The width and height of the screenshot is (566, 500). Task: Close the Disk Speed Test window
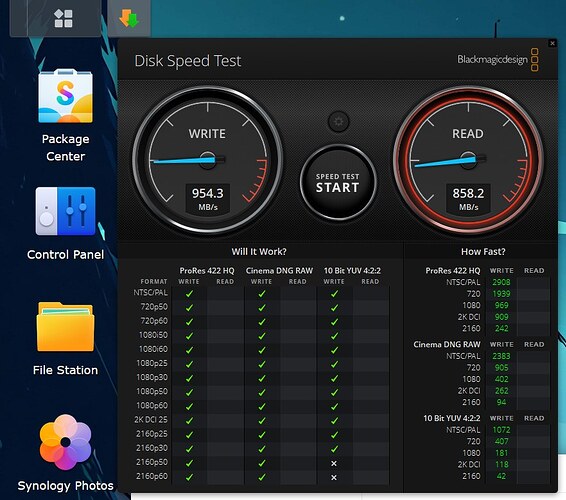point(552,43)
